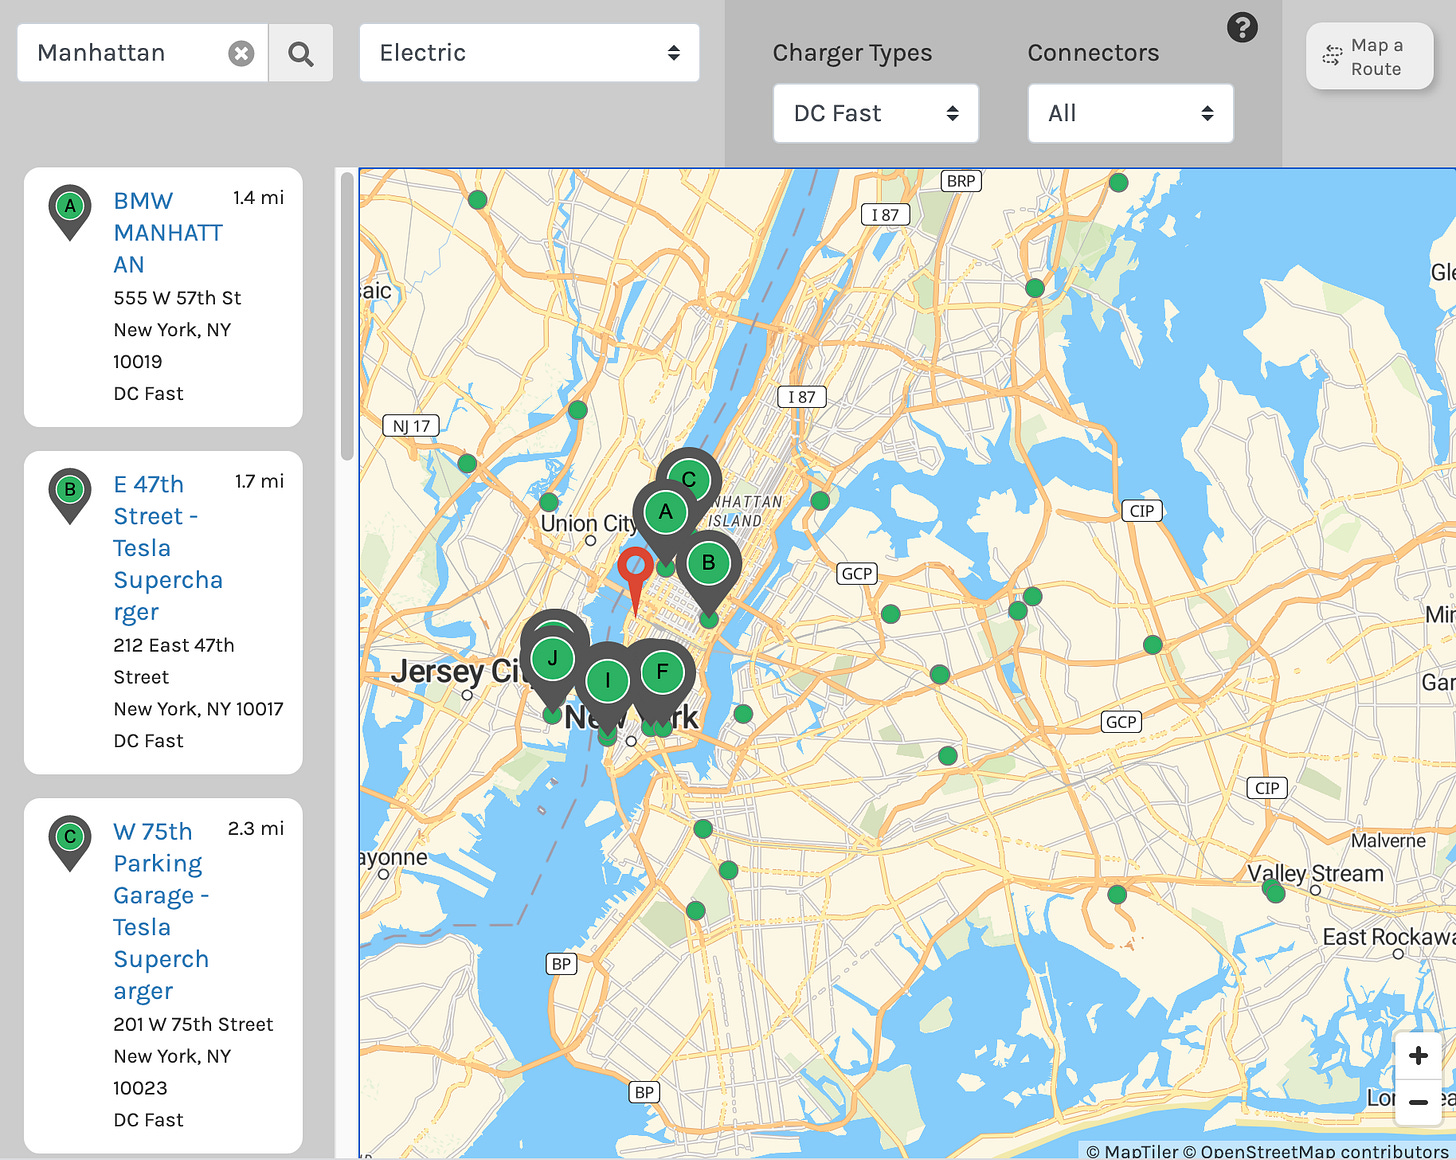Image resolution: width=1456 pixels, height=1160 pixels.
Task: Click '1.7 mi' distance text
Action: (x=259, y=481)
